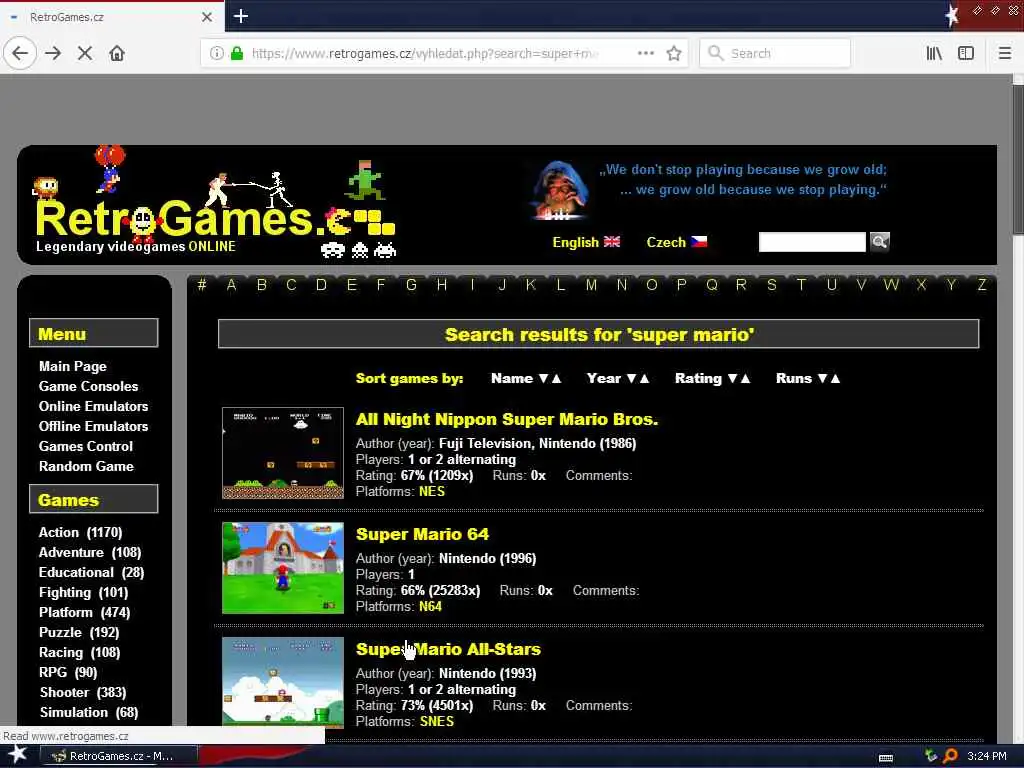Browse Educational games category
1024x768 pixels.
coord(91,572)
